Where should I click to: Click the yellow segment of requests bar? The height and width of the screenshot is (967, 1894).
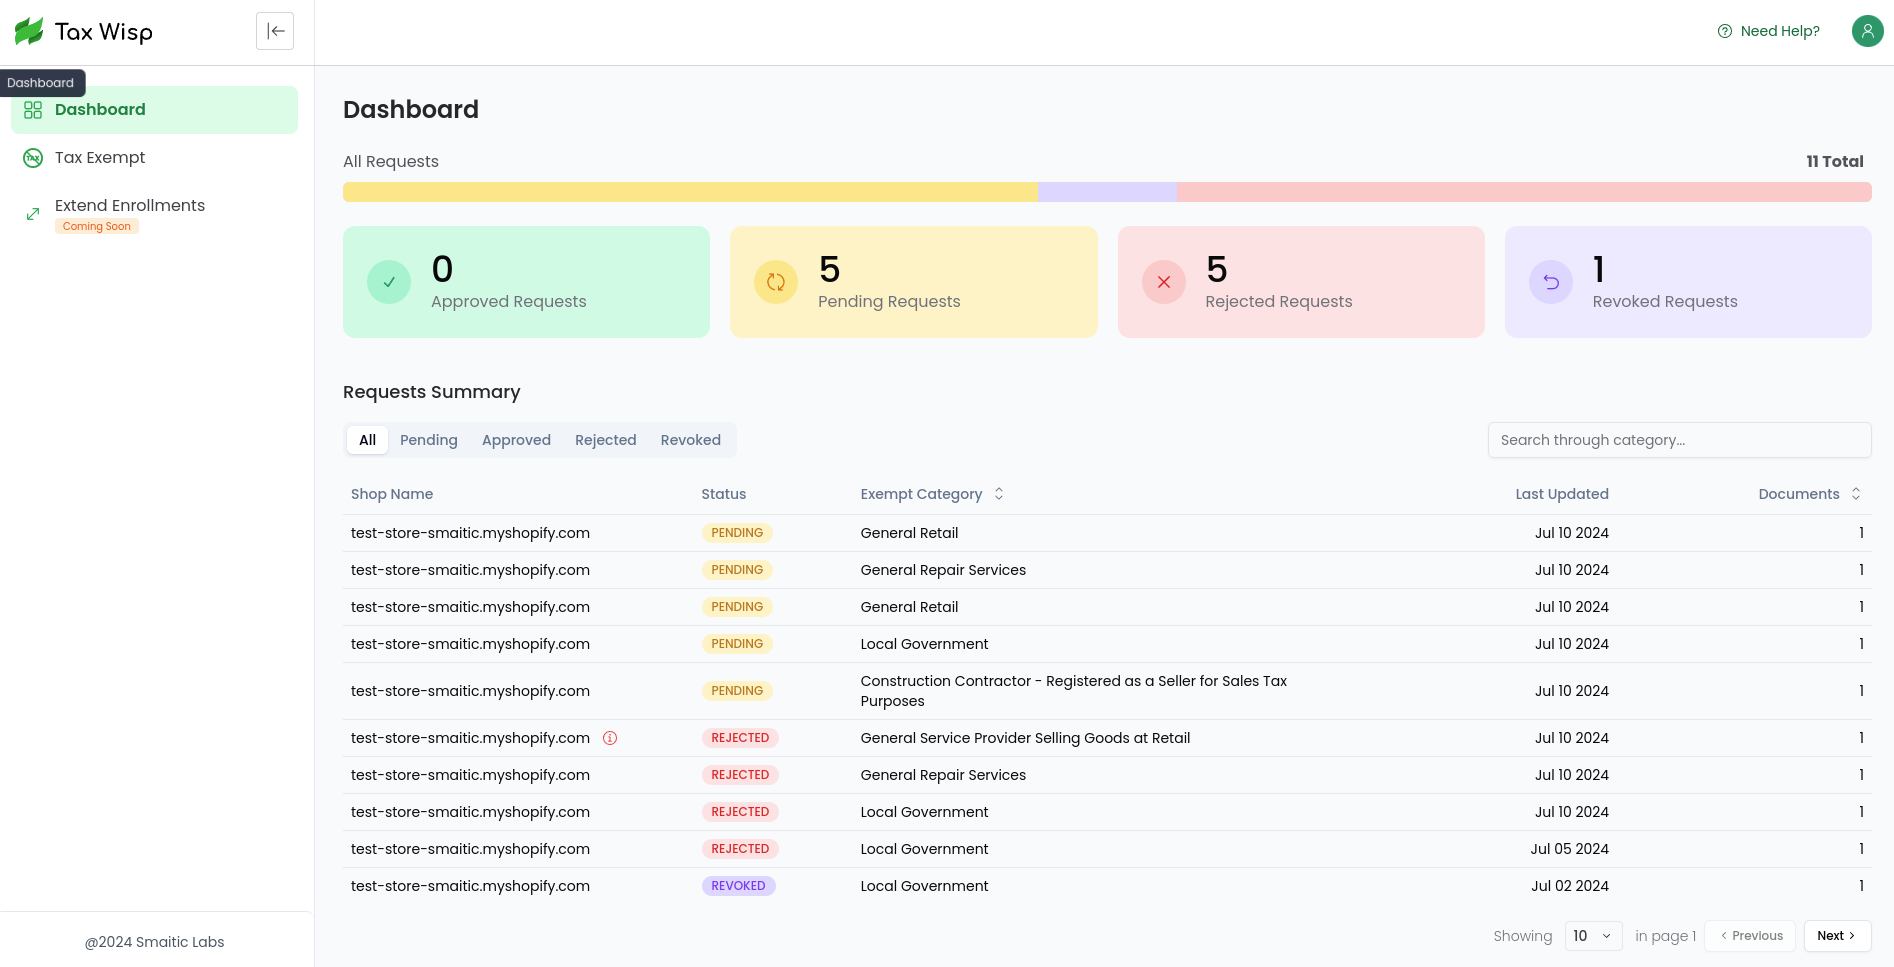pos(690,192)
